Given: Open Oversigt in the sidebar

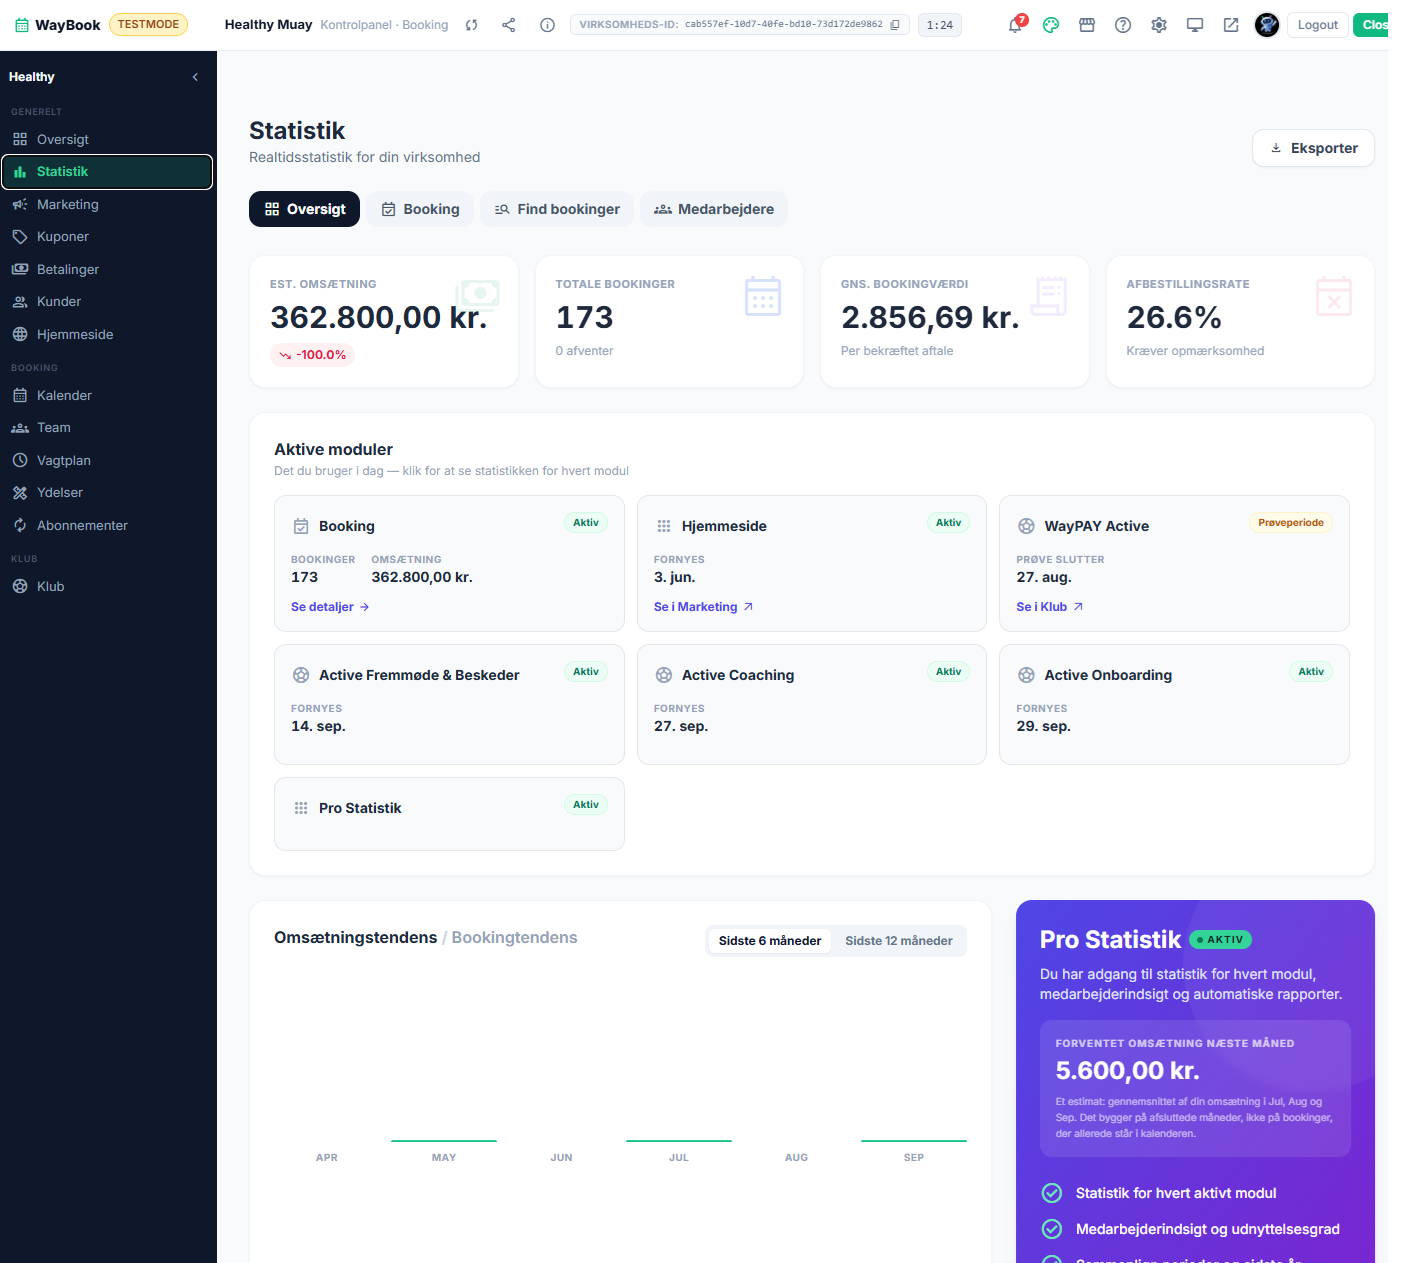Looking at the screenshot, I should click(x=107, y=139).
